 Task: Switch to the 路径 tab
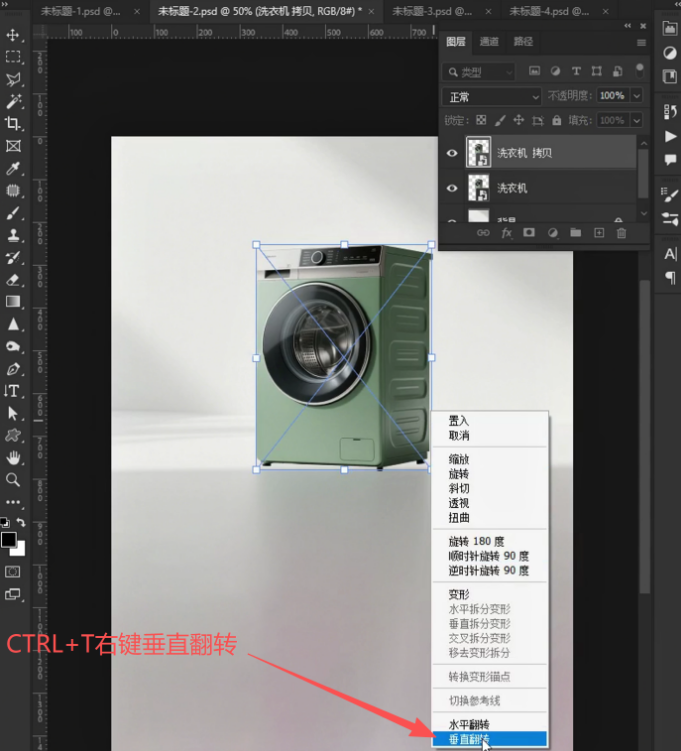(523, 42)
